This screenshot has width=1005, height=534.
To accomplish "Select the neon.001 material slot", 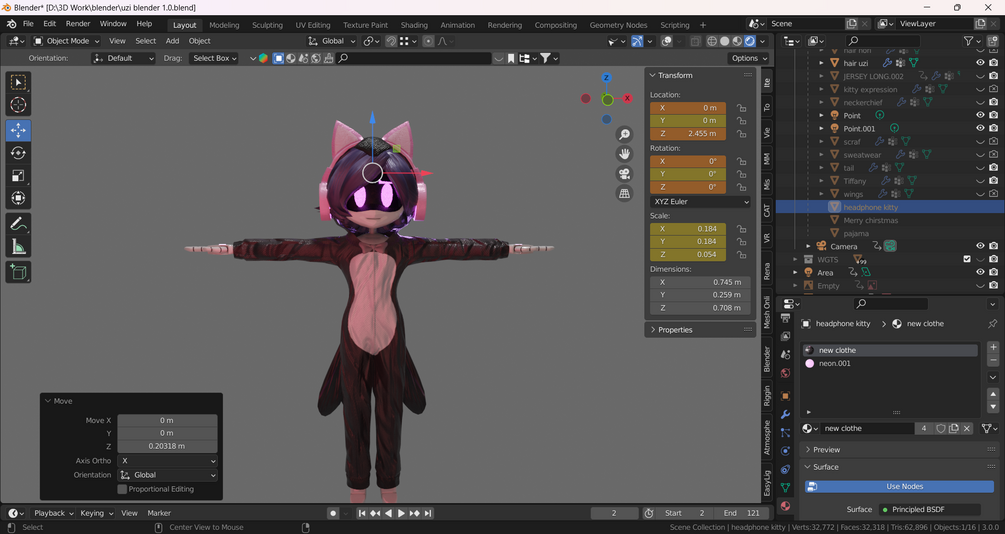I will coord(890,363).
